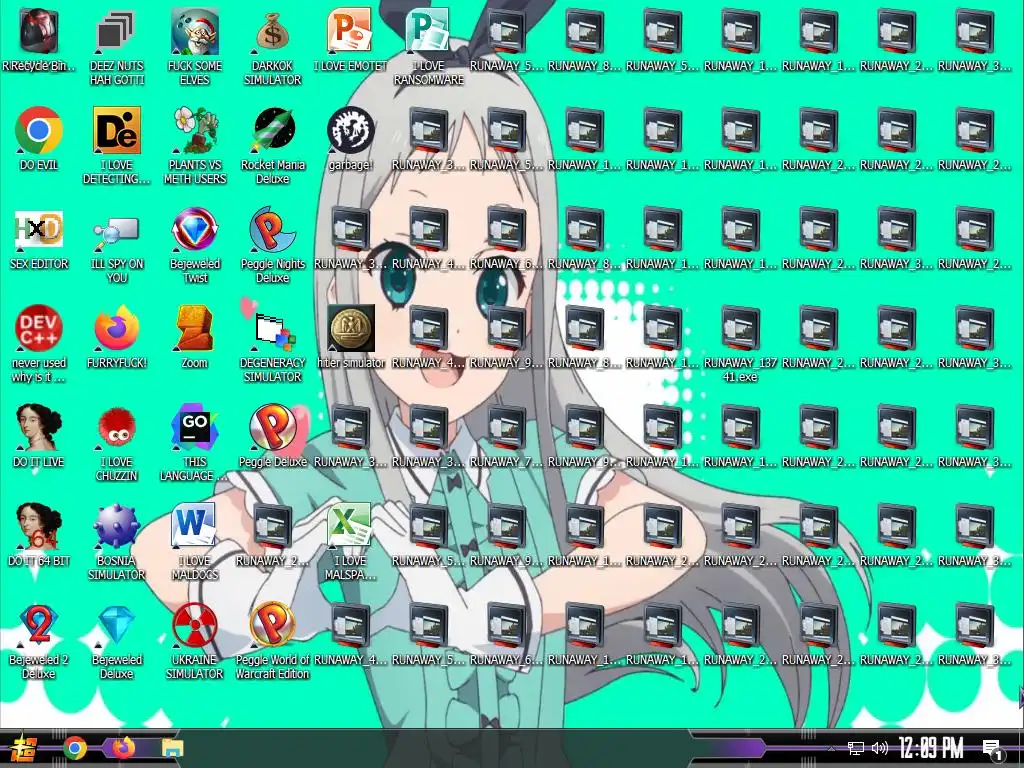
Task: Open the BOSNIA SIMULATOR mine icon
Action: point(116,526)
